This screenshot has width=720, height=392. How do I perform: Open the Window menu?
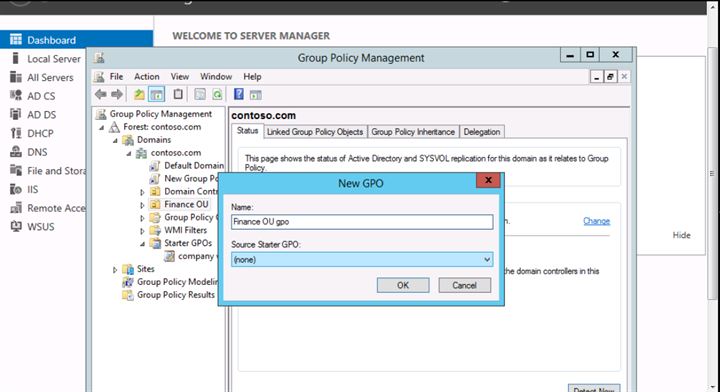216,77
